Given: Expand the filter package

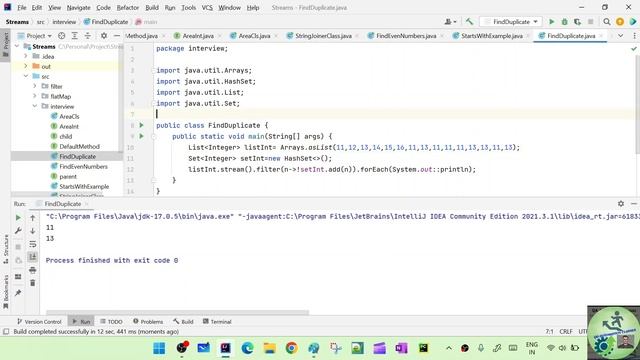Looking at the screenshot, I should 35,86.
